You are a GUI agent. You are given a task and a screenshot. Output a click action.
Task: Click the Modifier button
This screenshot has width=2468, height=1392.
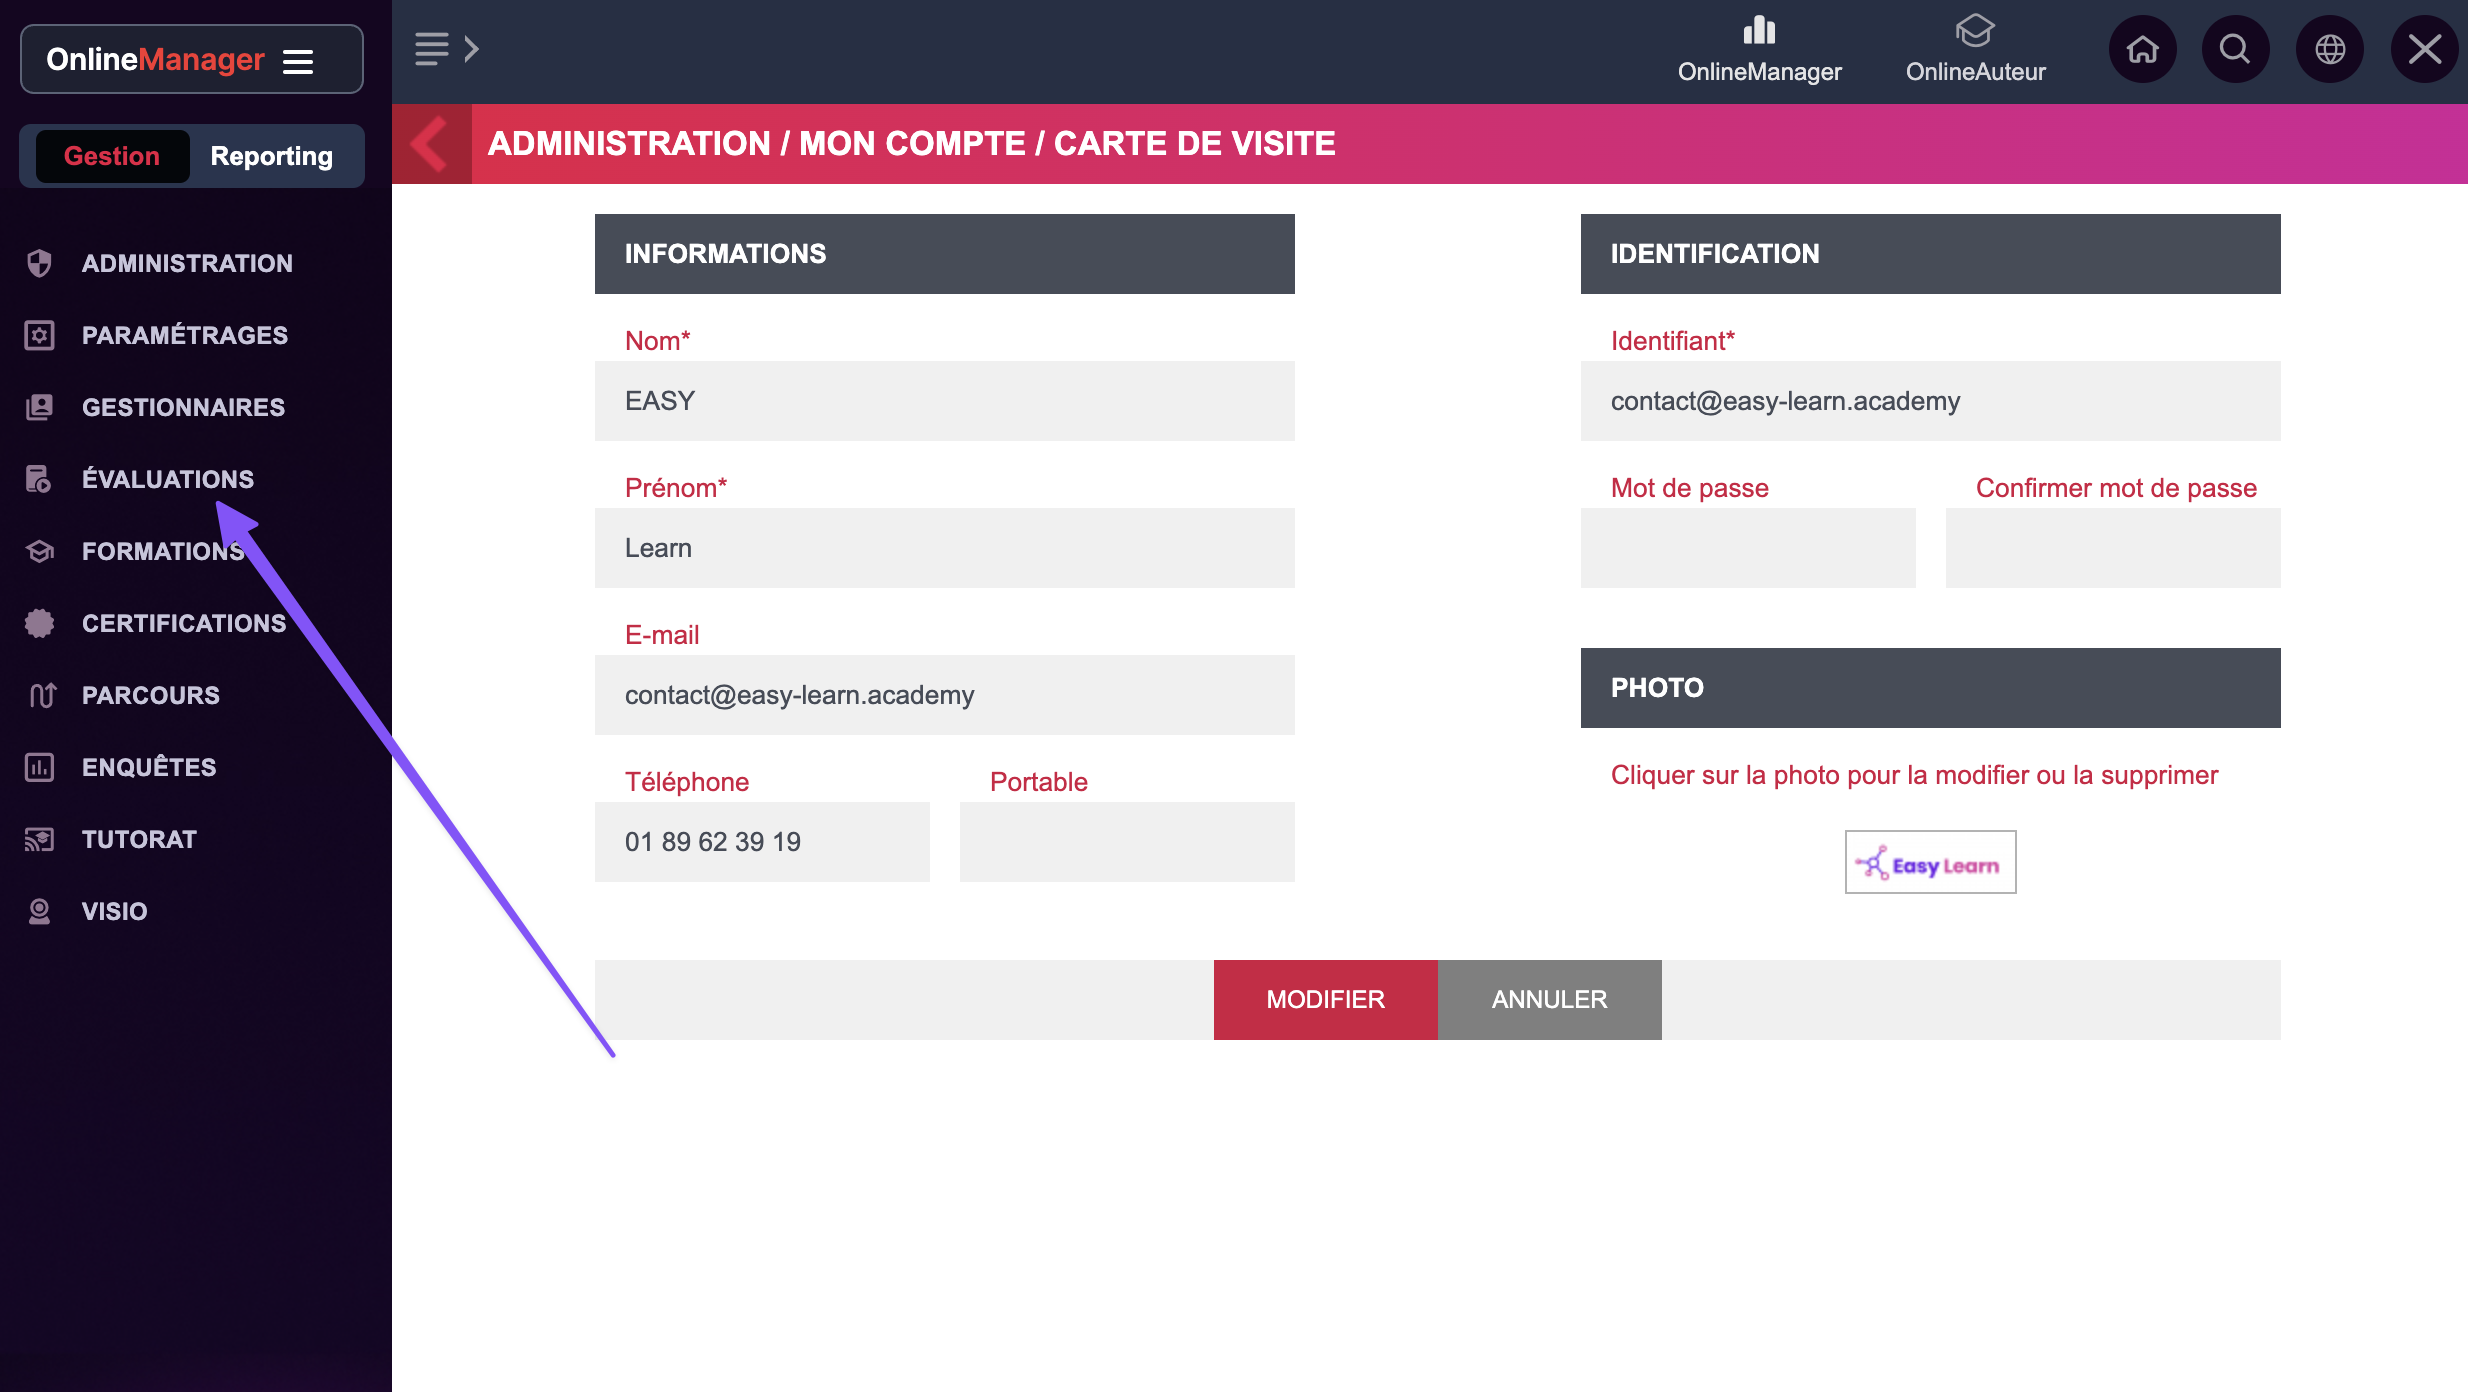pos(1325,999)
